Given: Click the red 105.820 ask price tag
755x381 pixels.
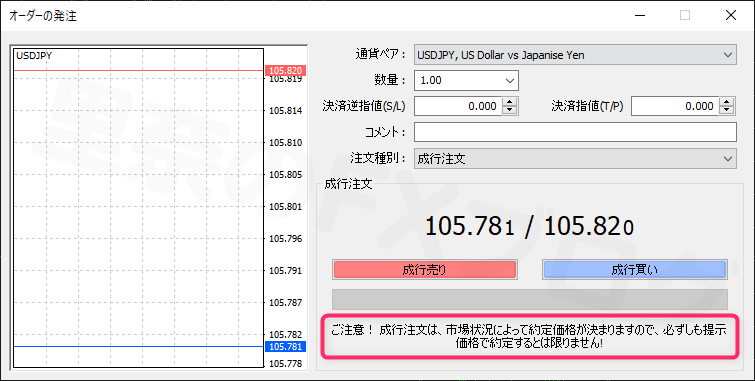Looking at the screenshot, I should point(286,70).
